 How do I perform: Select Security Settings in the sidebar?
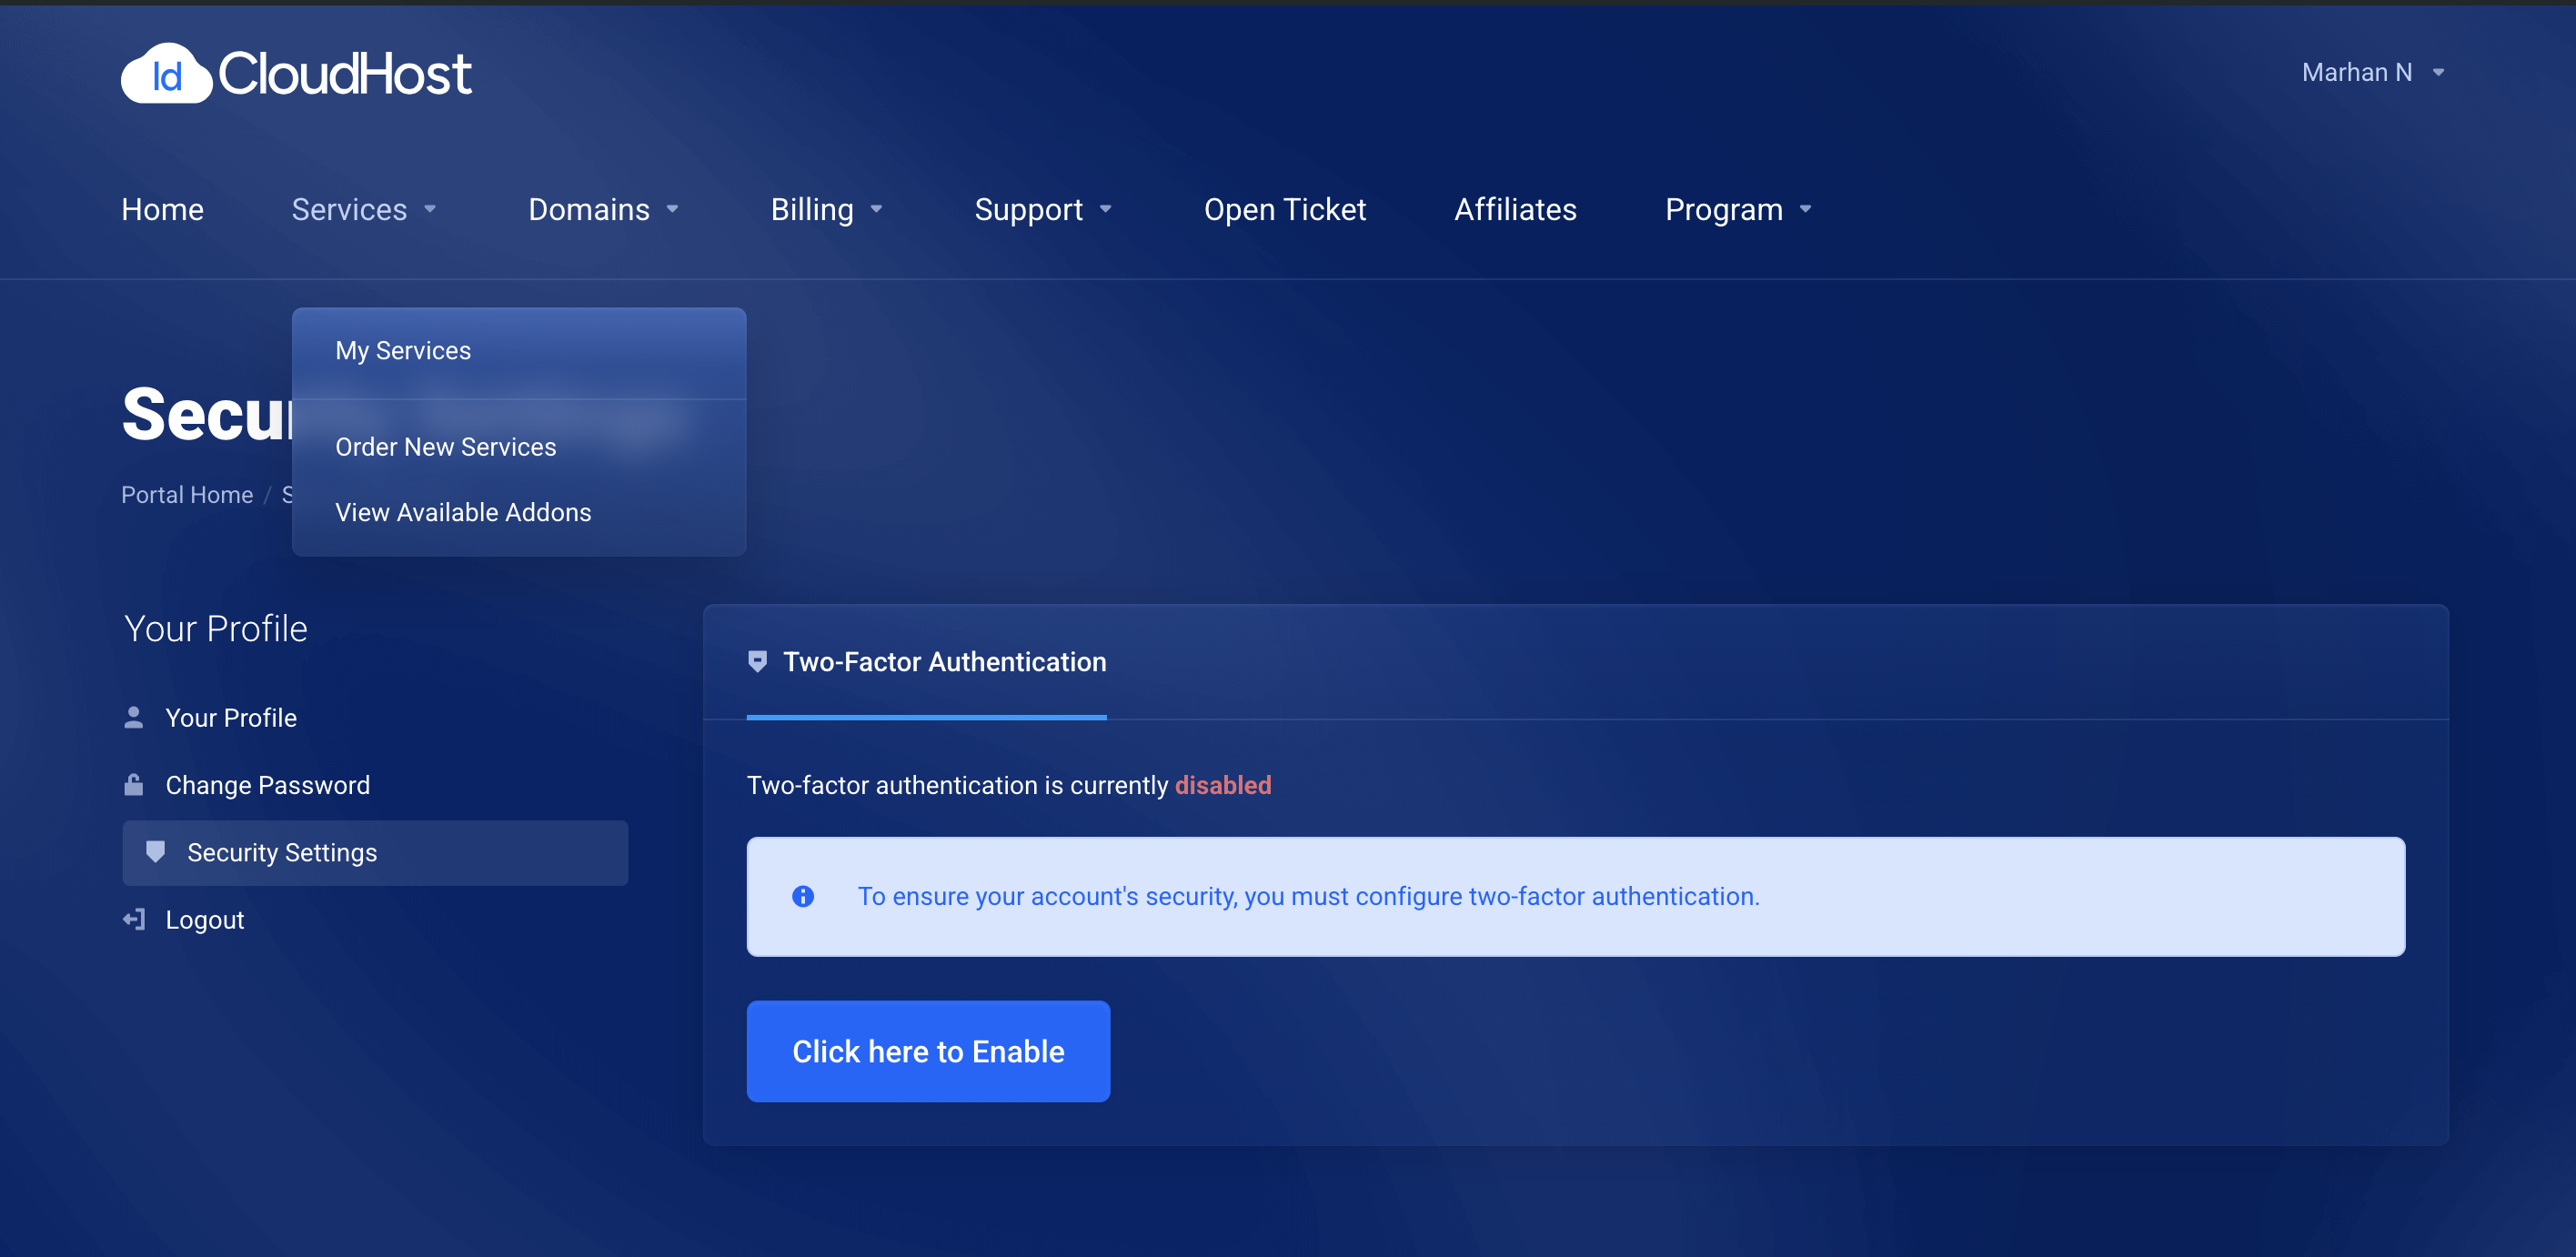375,851
